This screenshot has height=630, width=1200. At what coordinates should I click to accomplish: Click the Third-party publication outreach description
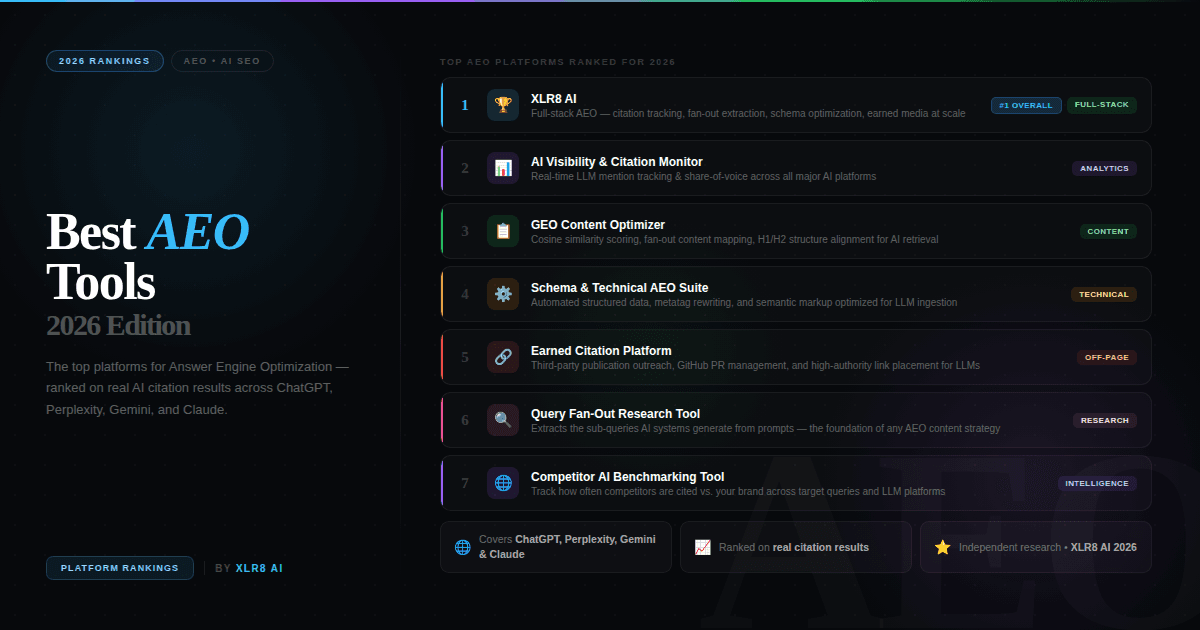point(755,365)
